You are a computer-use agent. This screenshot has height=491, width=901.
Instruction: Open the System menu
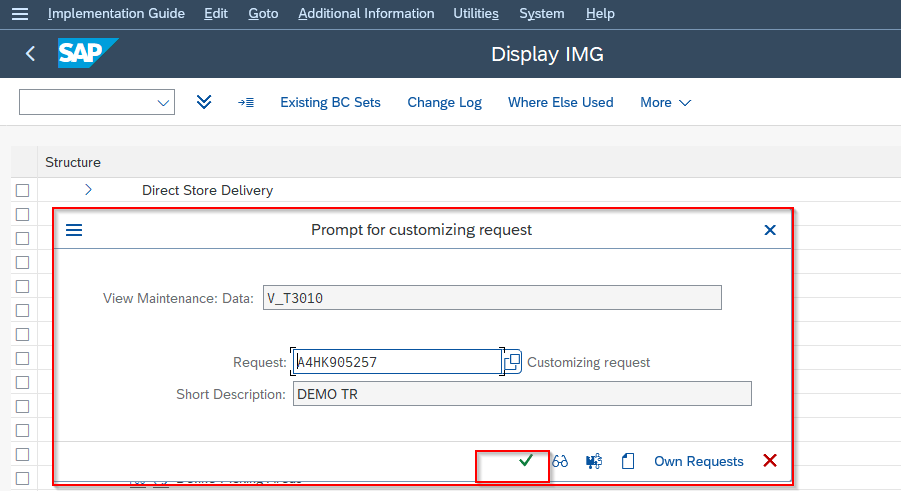[x=542, y=13]
